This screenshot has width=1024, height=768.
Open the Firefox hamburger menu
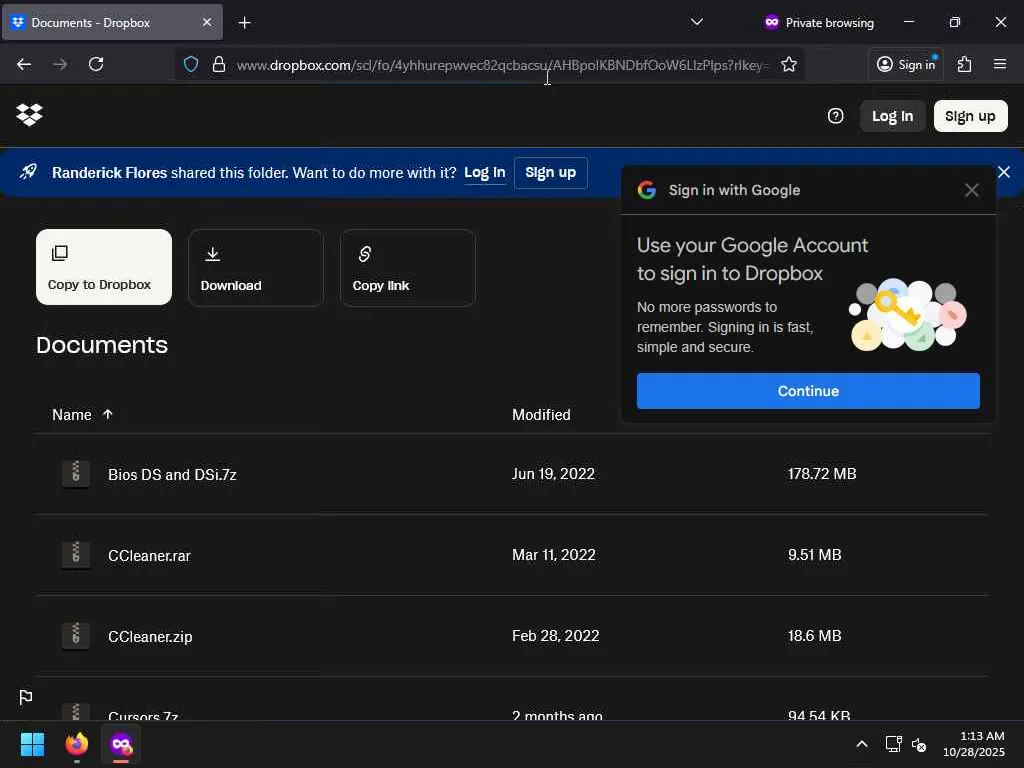(1000, 64)
